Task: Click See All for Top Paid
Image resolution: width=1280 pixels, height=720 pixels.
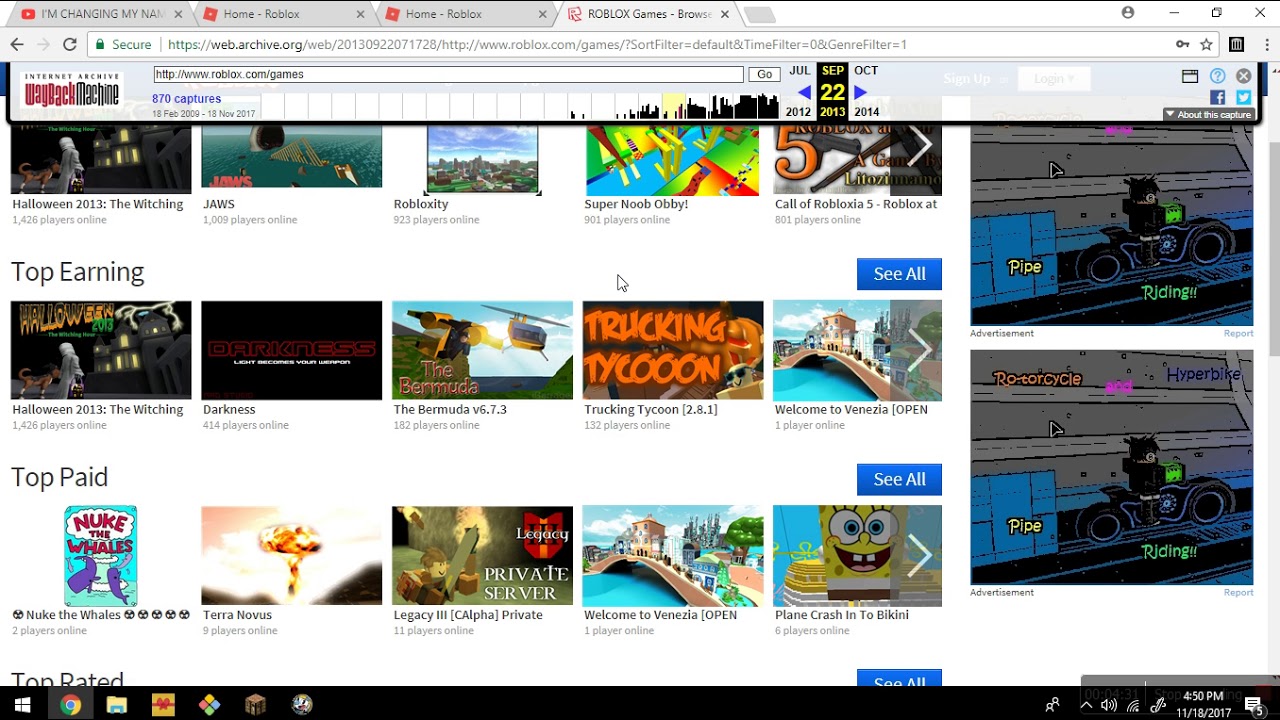Action: coord(899,479)
